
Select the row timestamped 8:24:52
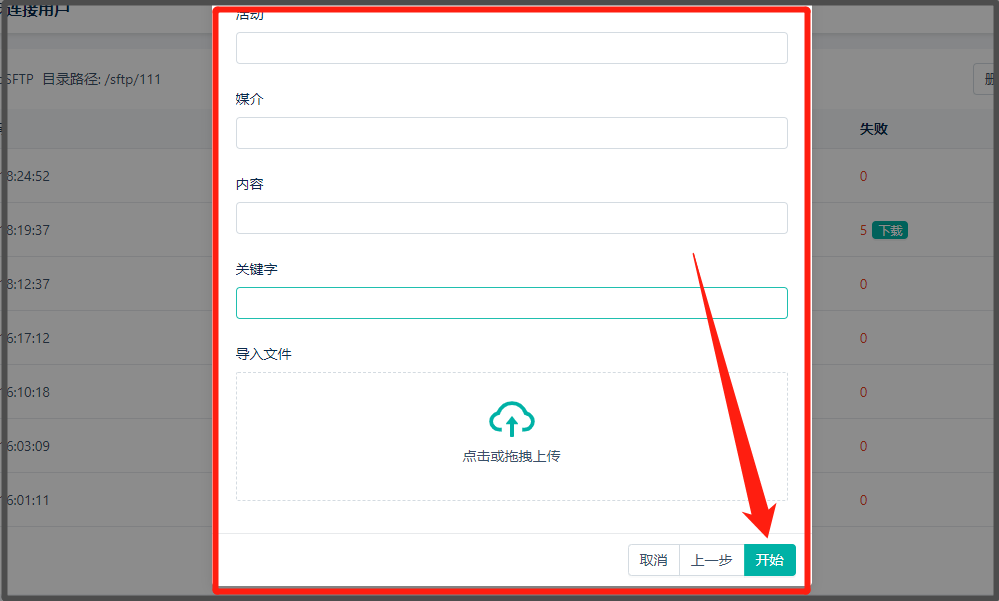tap(28, 176)
